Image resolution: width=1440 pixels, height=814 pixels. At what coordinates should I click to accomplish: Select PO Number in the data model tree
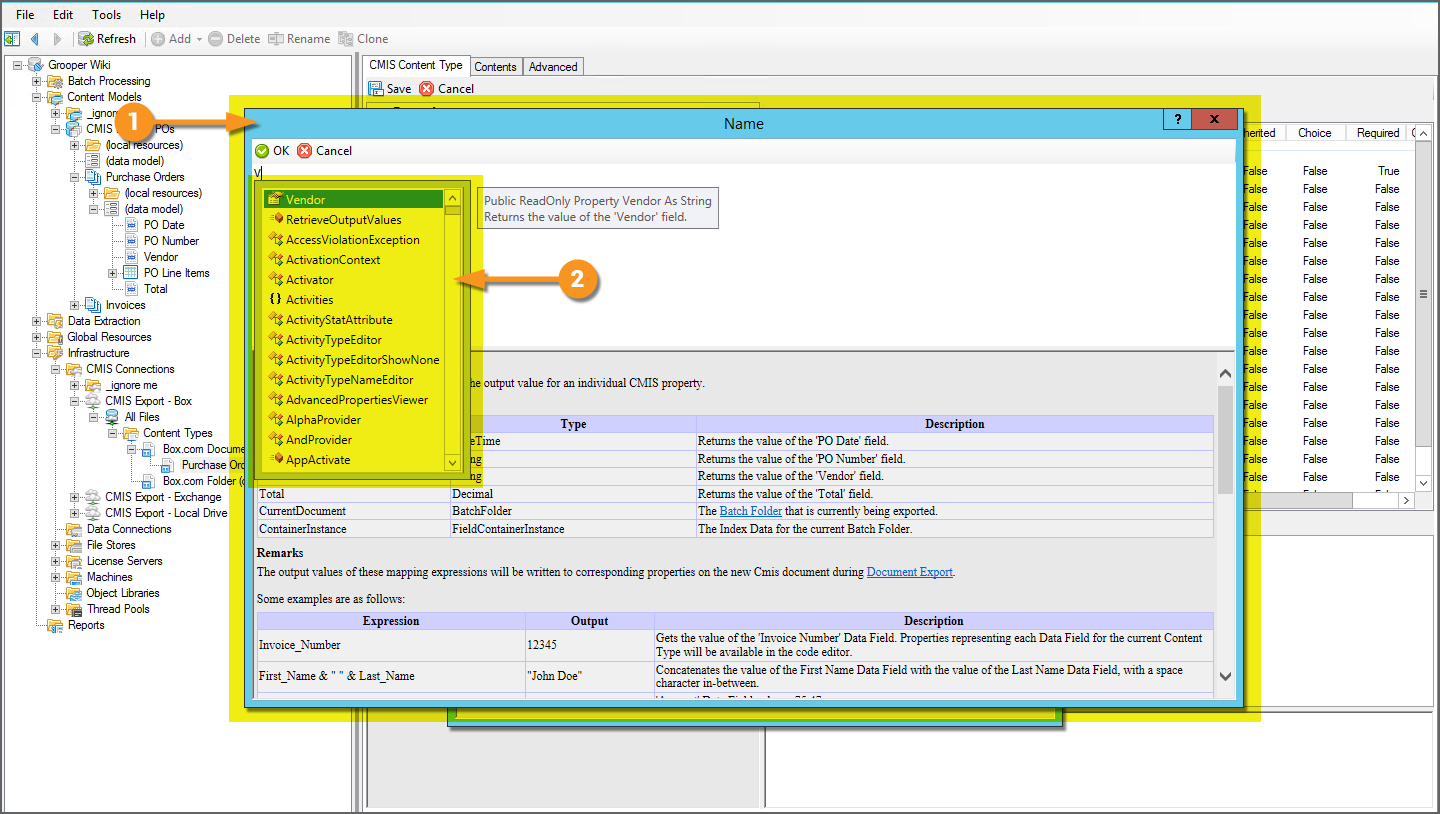(x=171, y=241)
